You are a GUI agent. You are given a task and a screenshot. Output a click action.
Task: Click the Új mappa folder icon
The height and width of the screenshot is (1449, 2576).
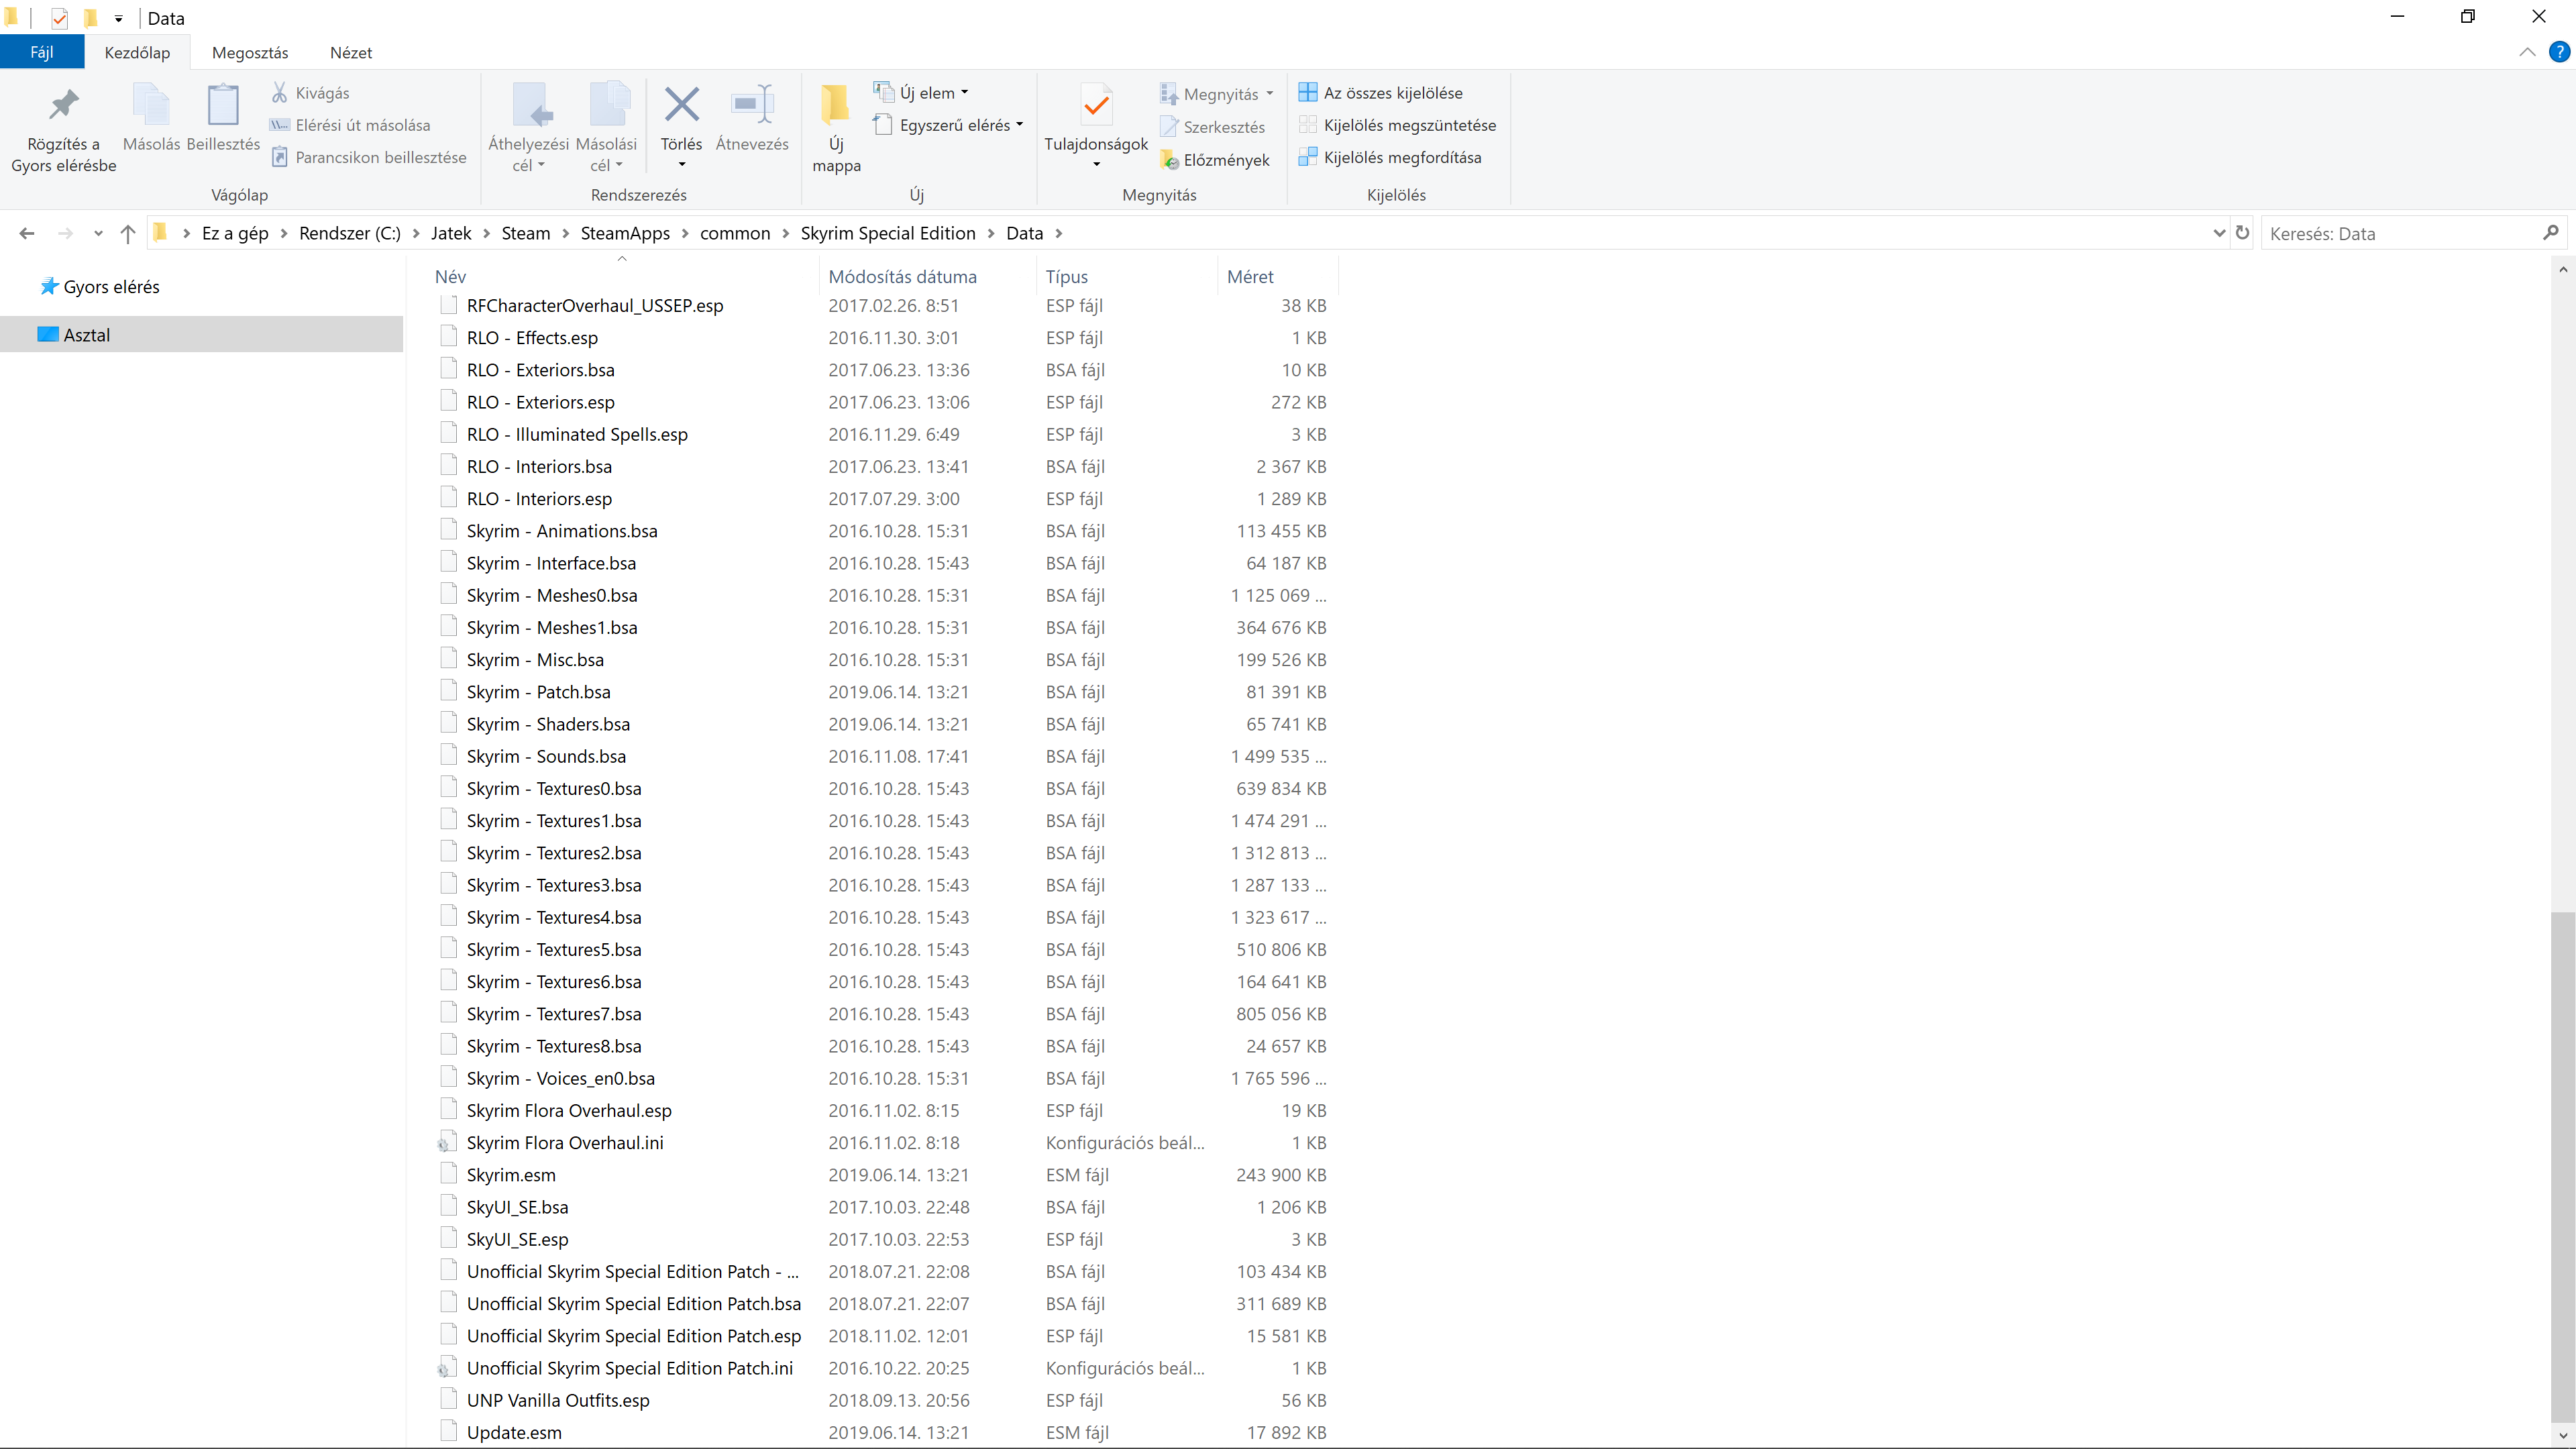pos(835,105)
